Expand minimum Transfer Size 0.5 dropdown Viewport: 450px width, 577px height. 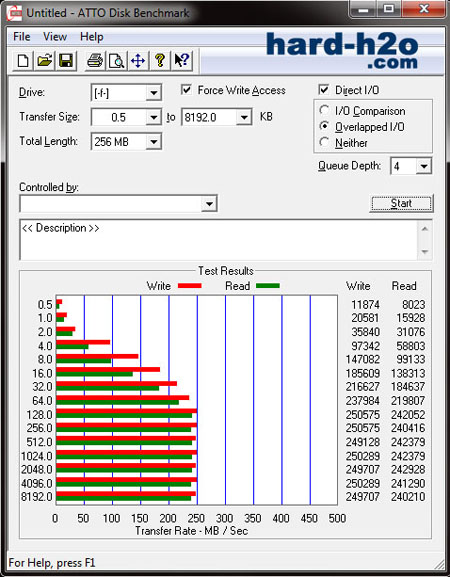coord(153,117)
